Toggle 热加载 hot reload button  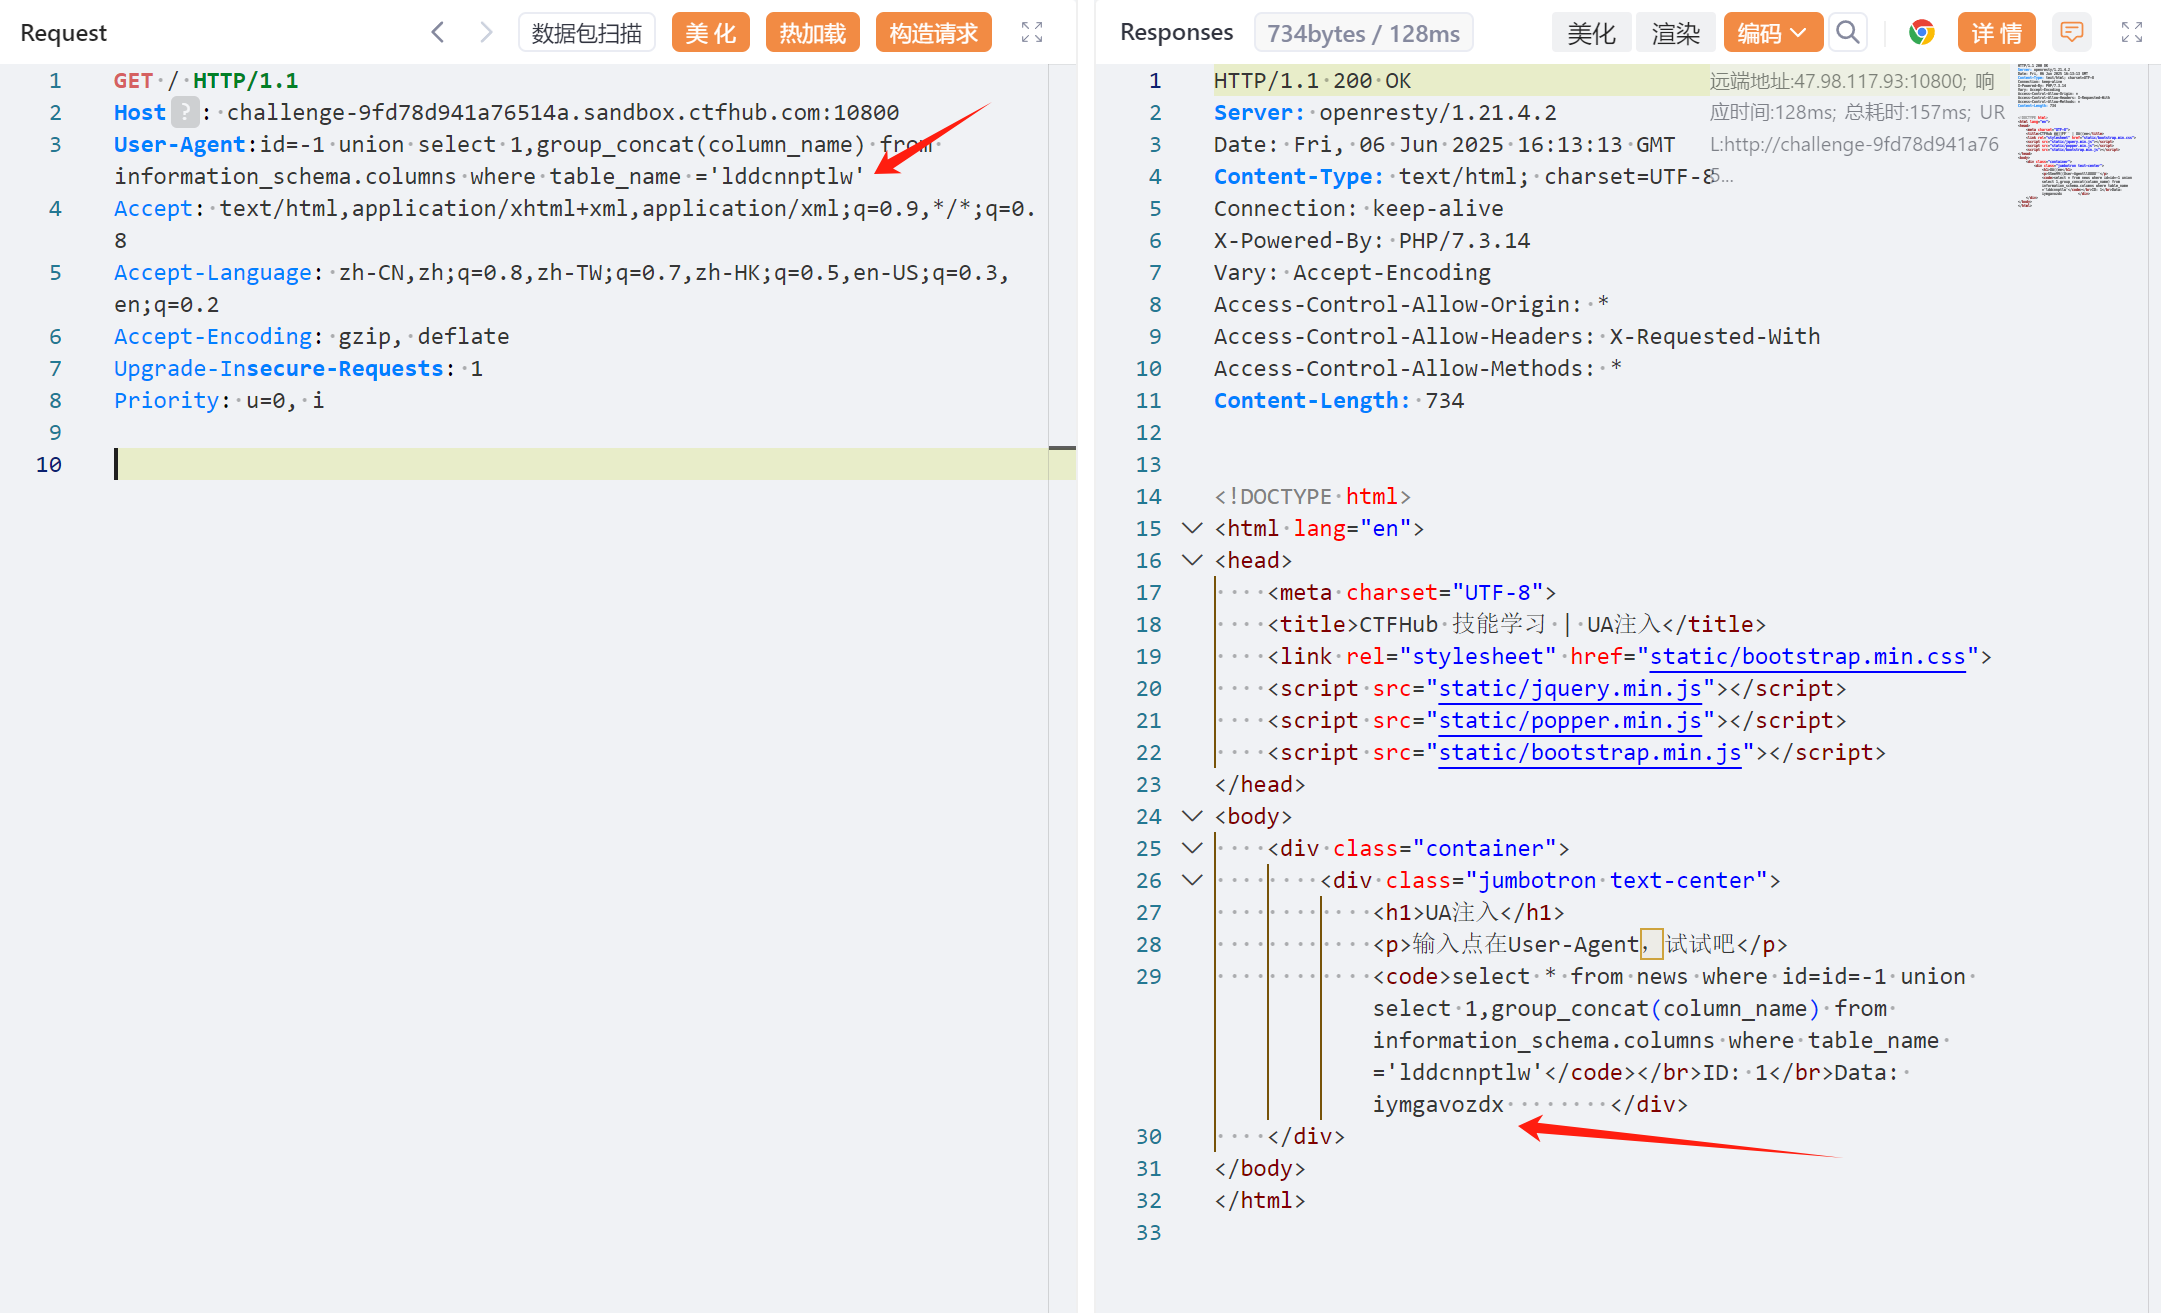pos(812,32)
